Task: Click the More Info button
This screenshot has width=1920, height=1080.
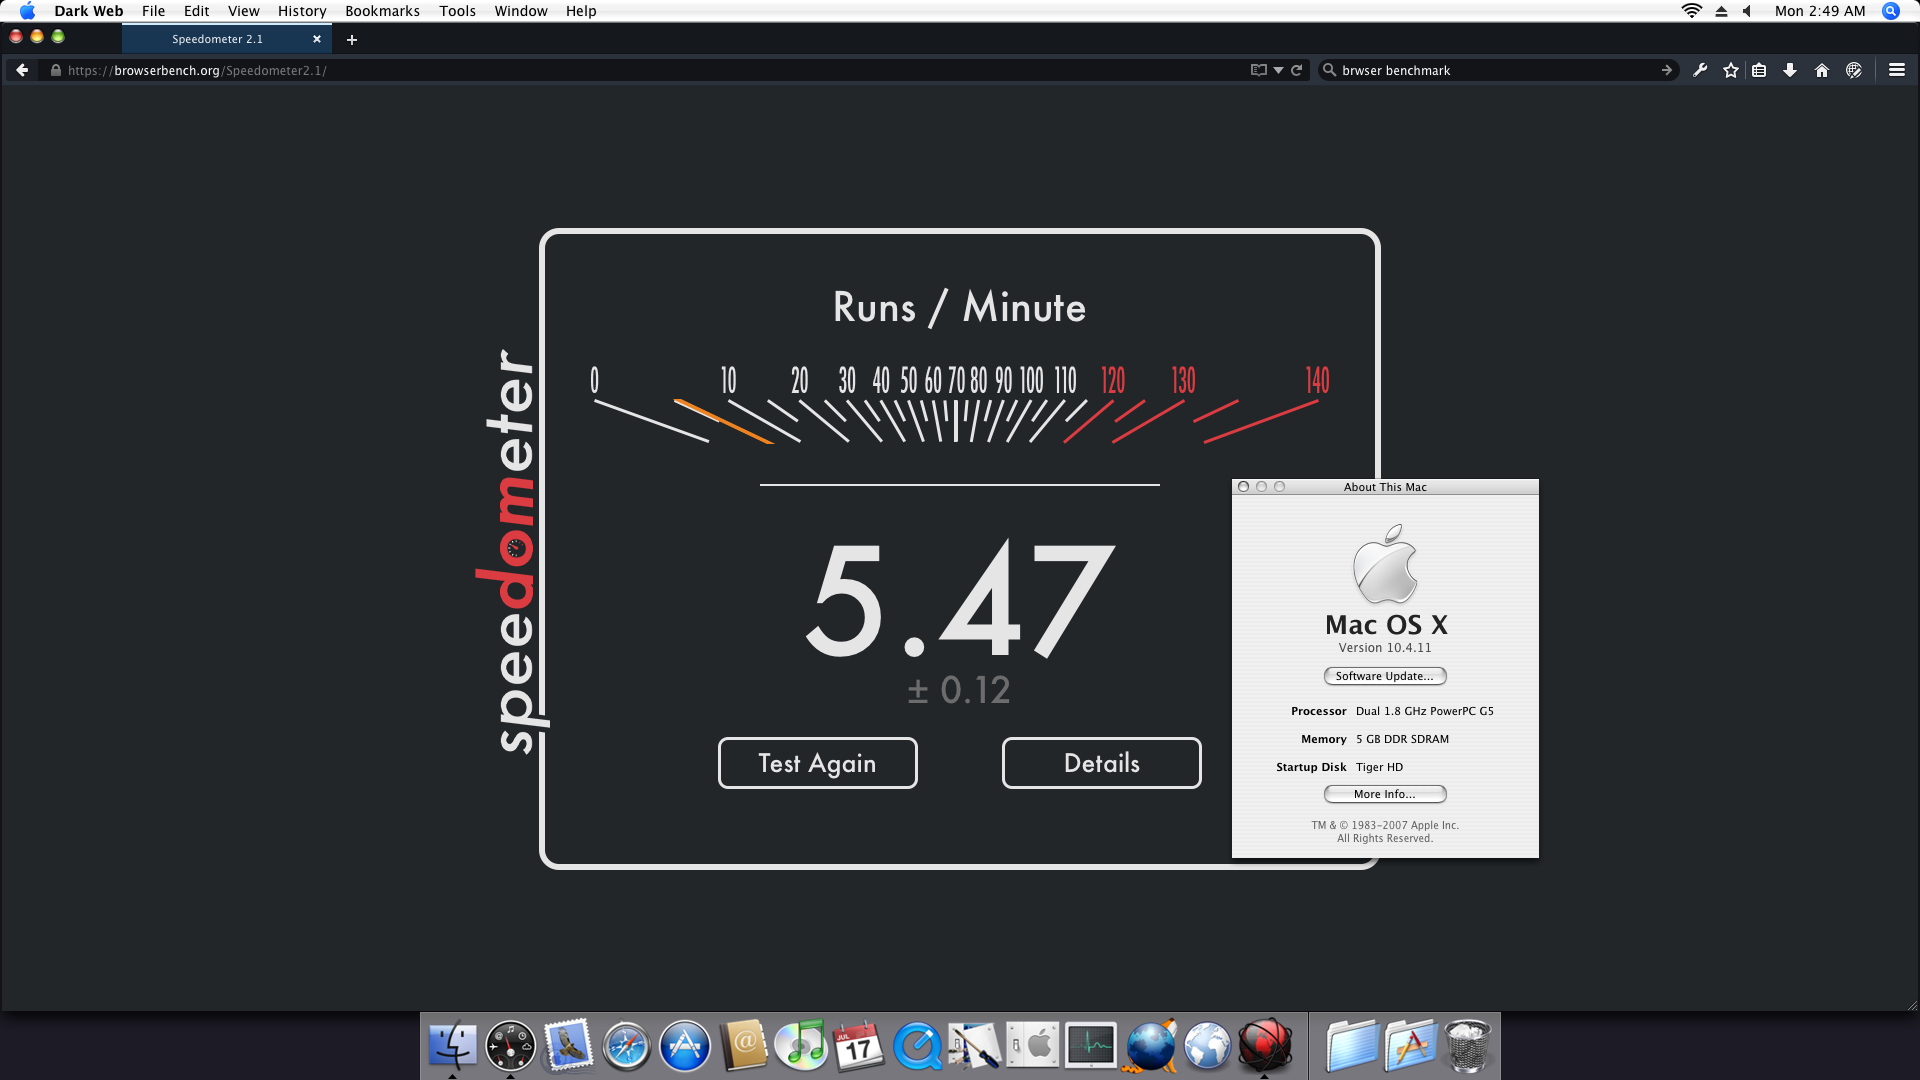Action: tap(1384, 794)
